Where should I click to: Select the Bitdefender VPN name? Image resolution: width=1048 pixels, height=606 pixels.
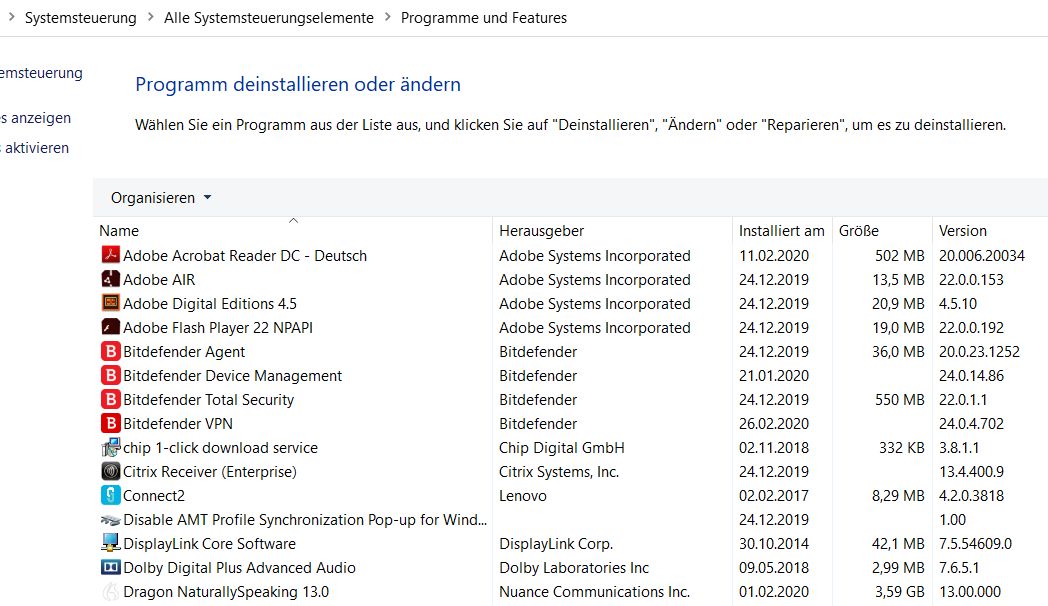pyautogui.click(x=178, y=424)
